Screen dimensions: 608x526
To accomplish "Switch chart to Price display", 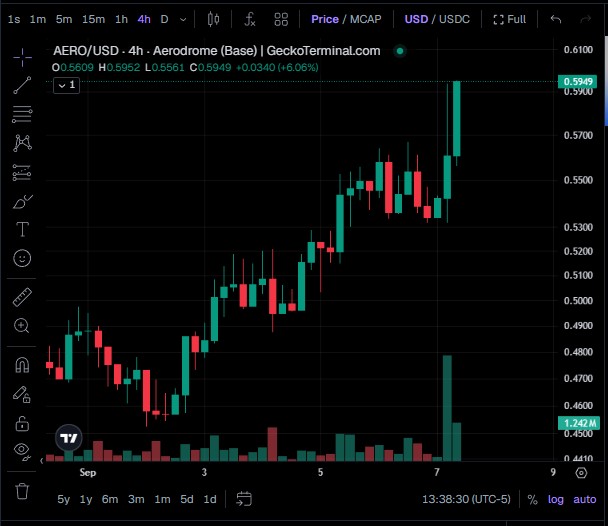I will click(x=325, y=19).
